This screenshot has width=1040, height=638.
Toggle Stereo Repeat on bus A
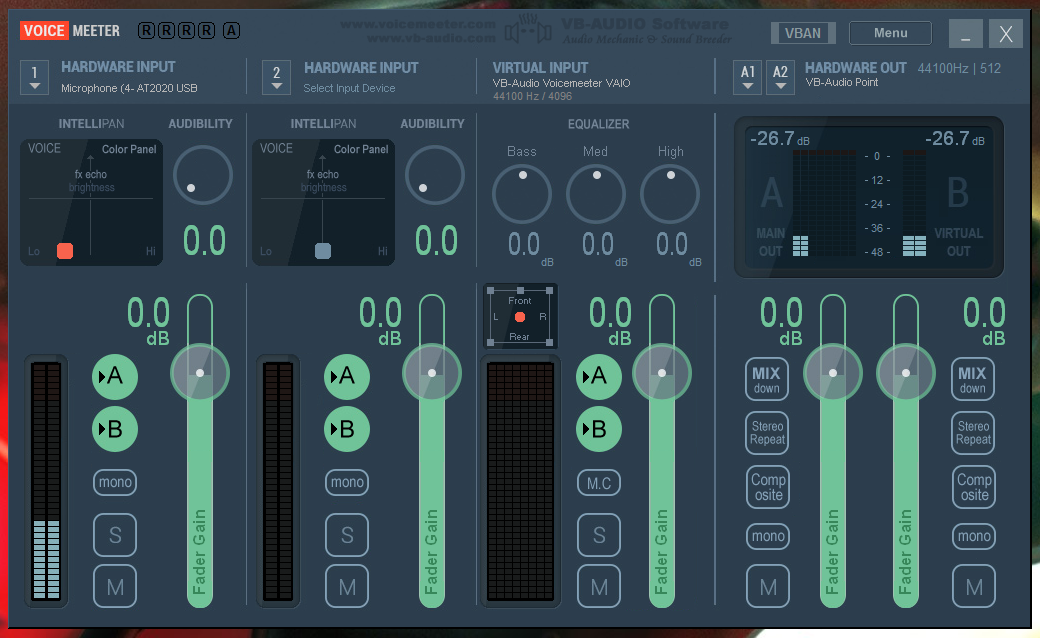click(767, 433)
